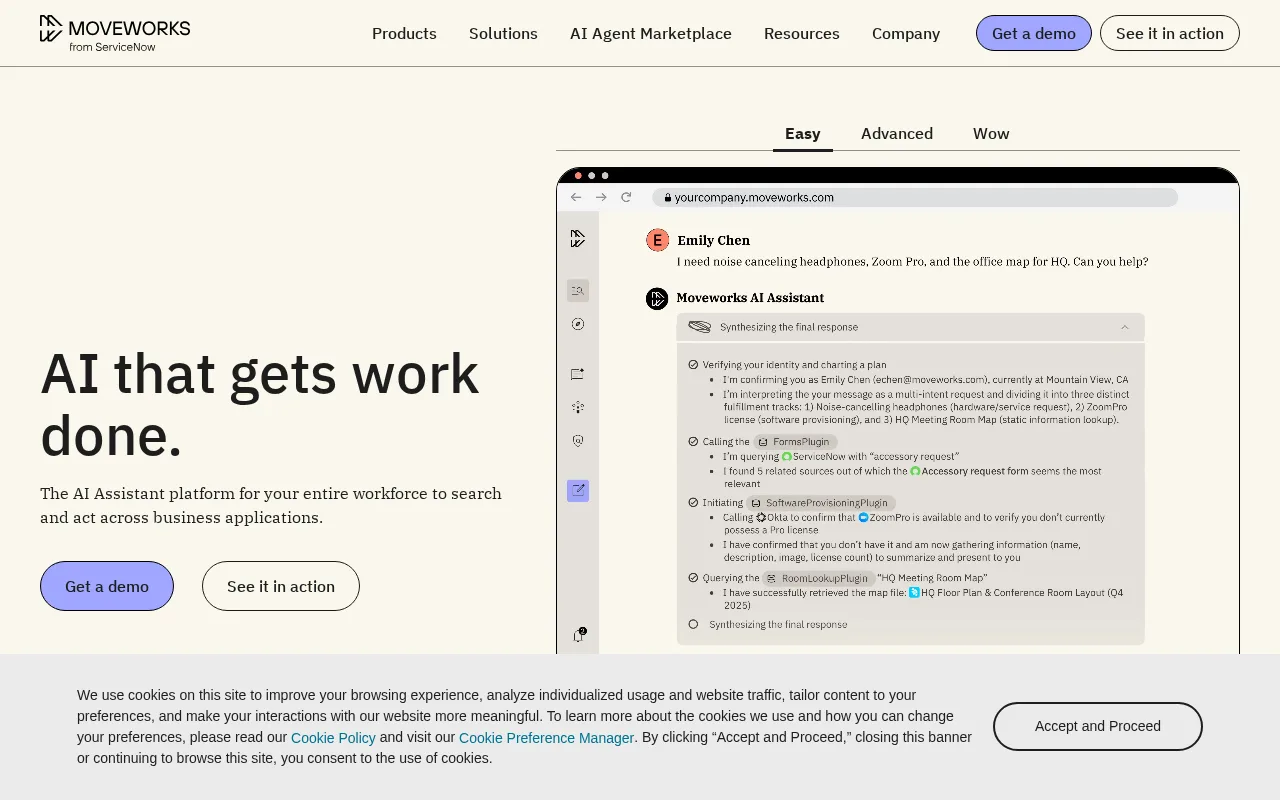1280x800 pixels.
Task: Open the search icon in the demo sidebar
Action: click(x=578, y=291)
